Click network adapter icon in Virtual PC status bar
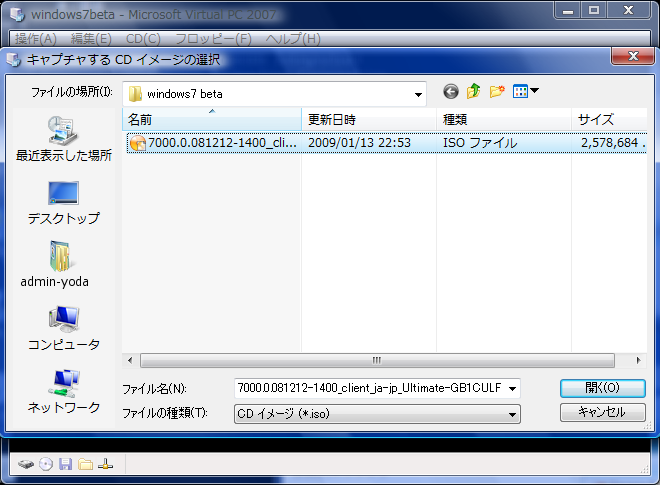Screen dimensions: 660x485 tap(105, 464)
